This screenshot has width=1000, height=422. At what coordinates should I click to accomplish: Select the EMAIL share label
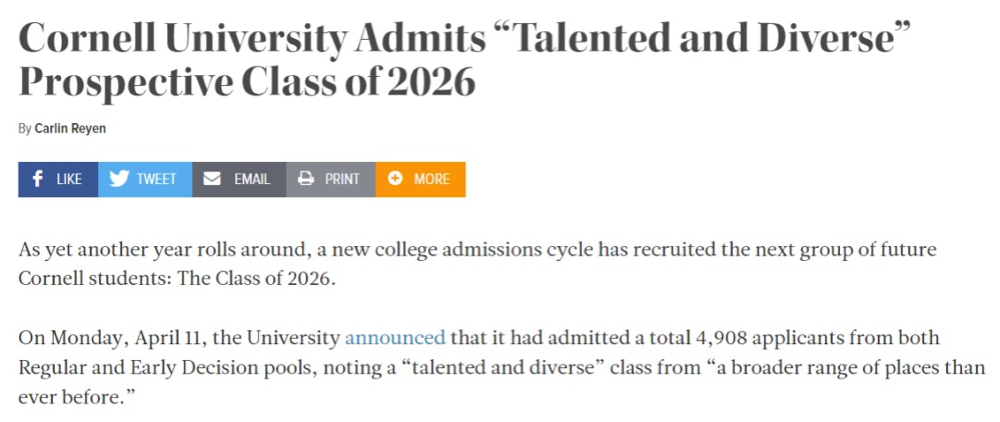click(x=252, y=179)
